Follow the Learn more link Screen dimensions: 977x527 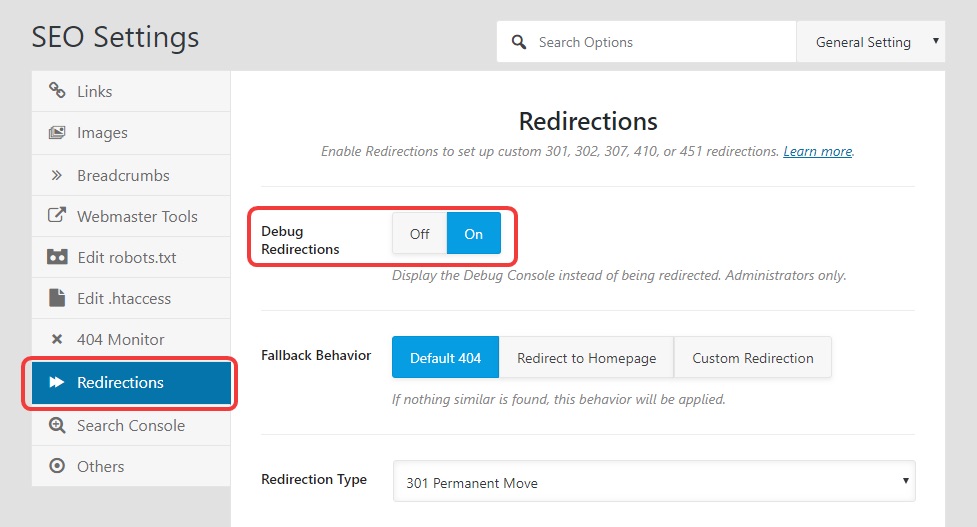point(817,152)
